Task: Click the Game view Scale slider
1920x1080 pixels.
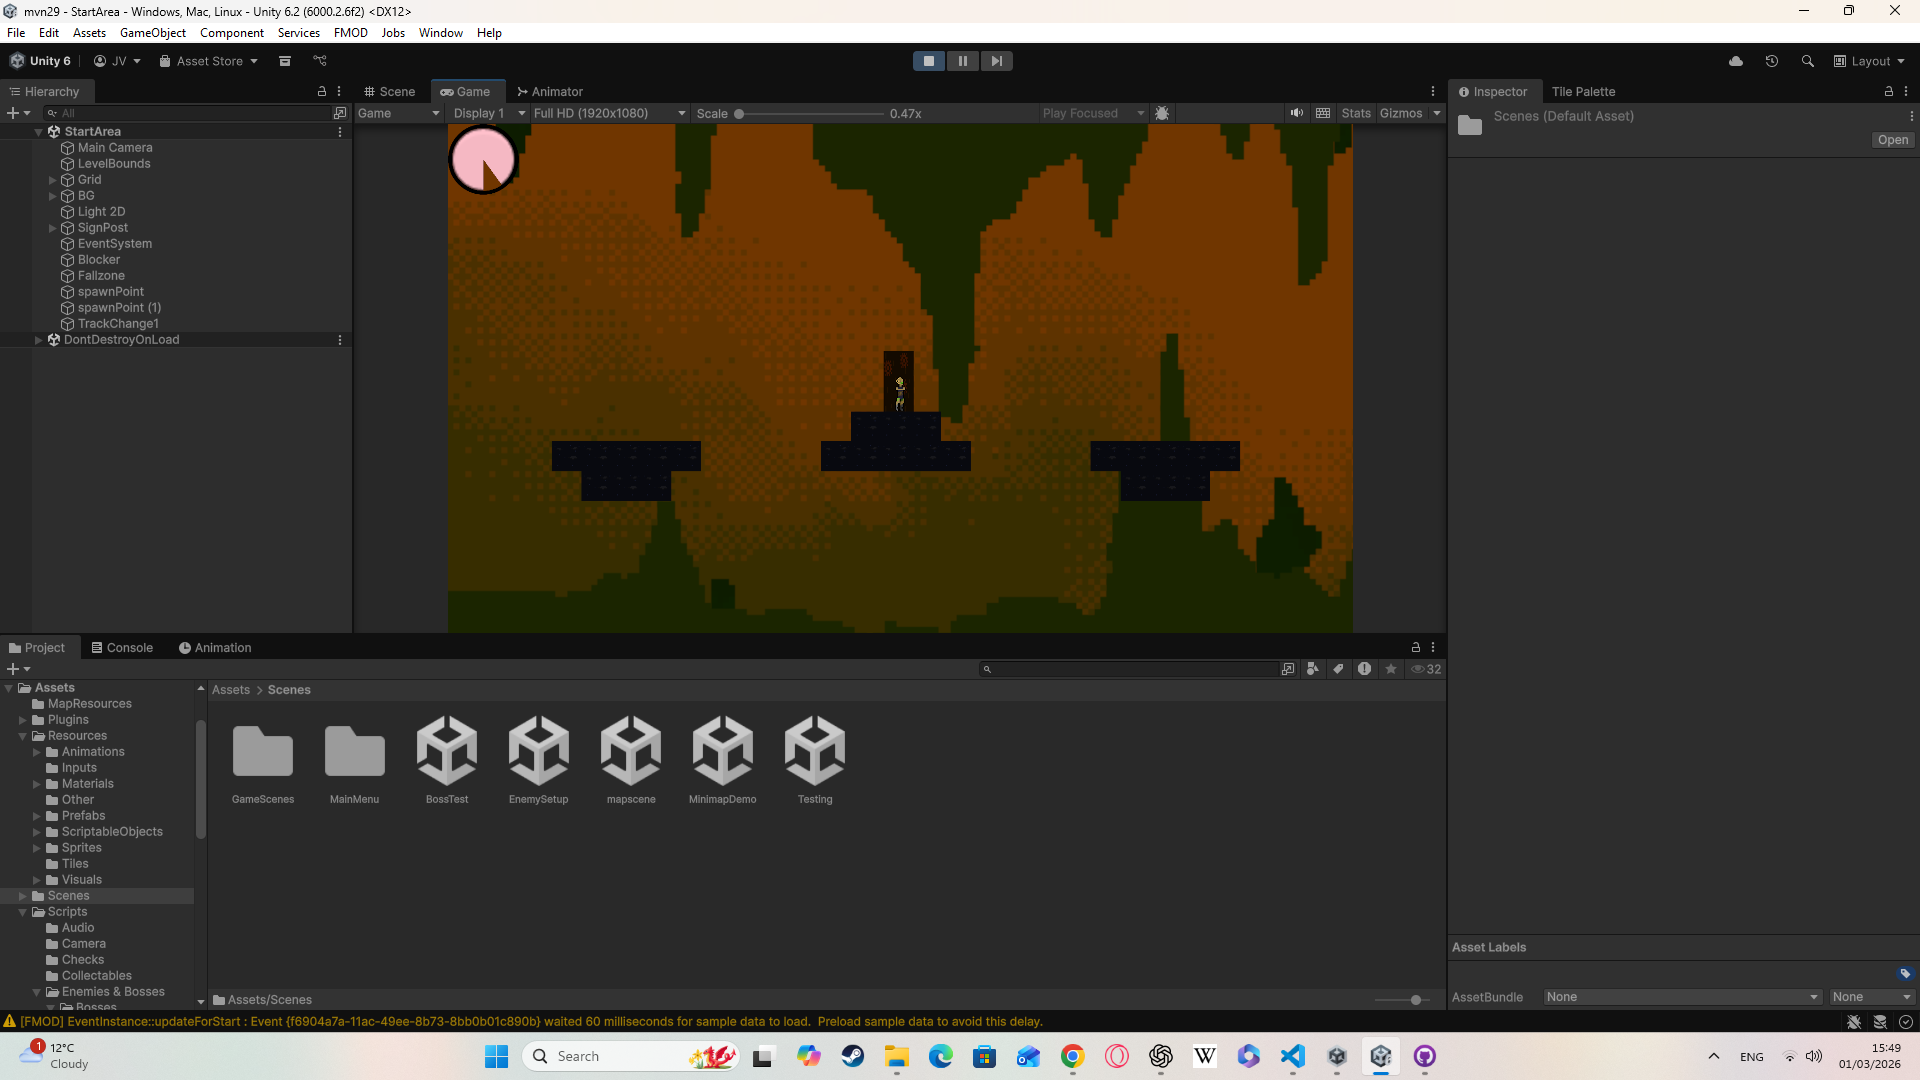Action: (x=810, y=114)
